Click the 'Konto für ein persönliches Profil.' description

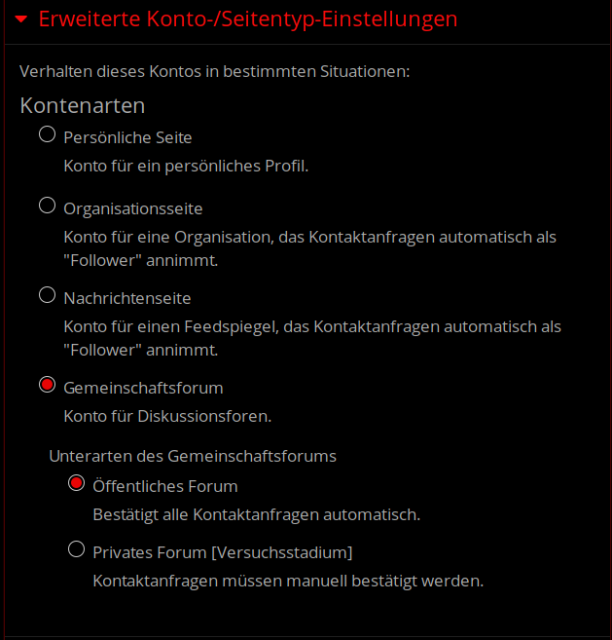(x=186, y=165)
